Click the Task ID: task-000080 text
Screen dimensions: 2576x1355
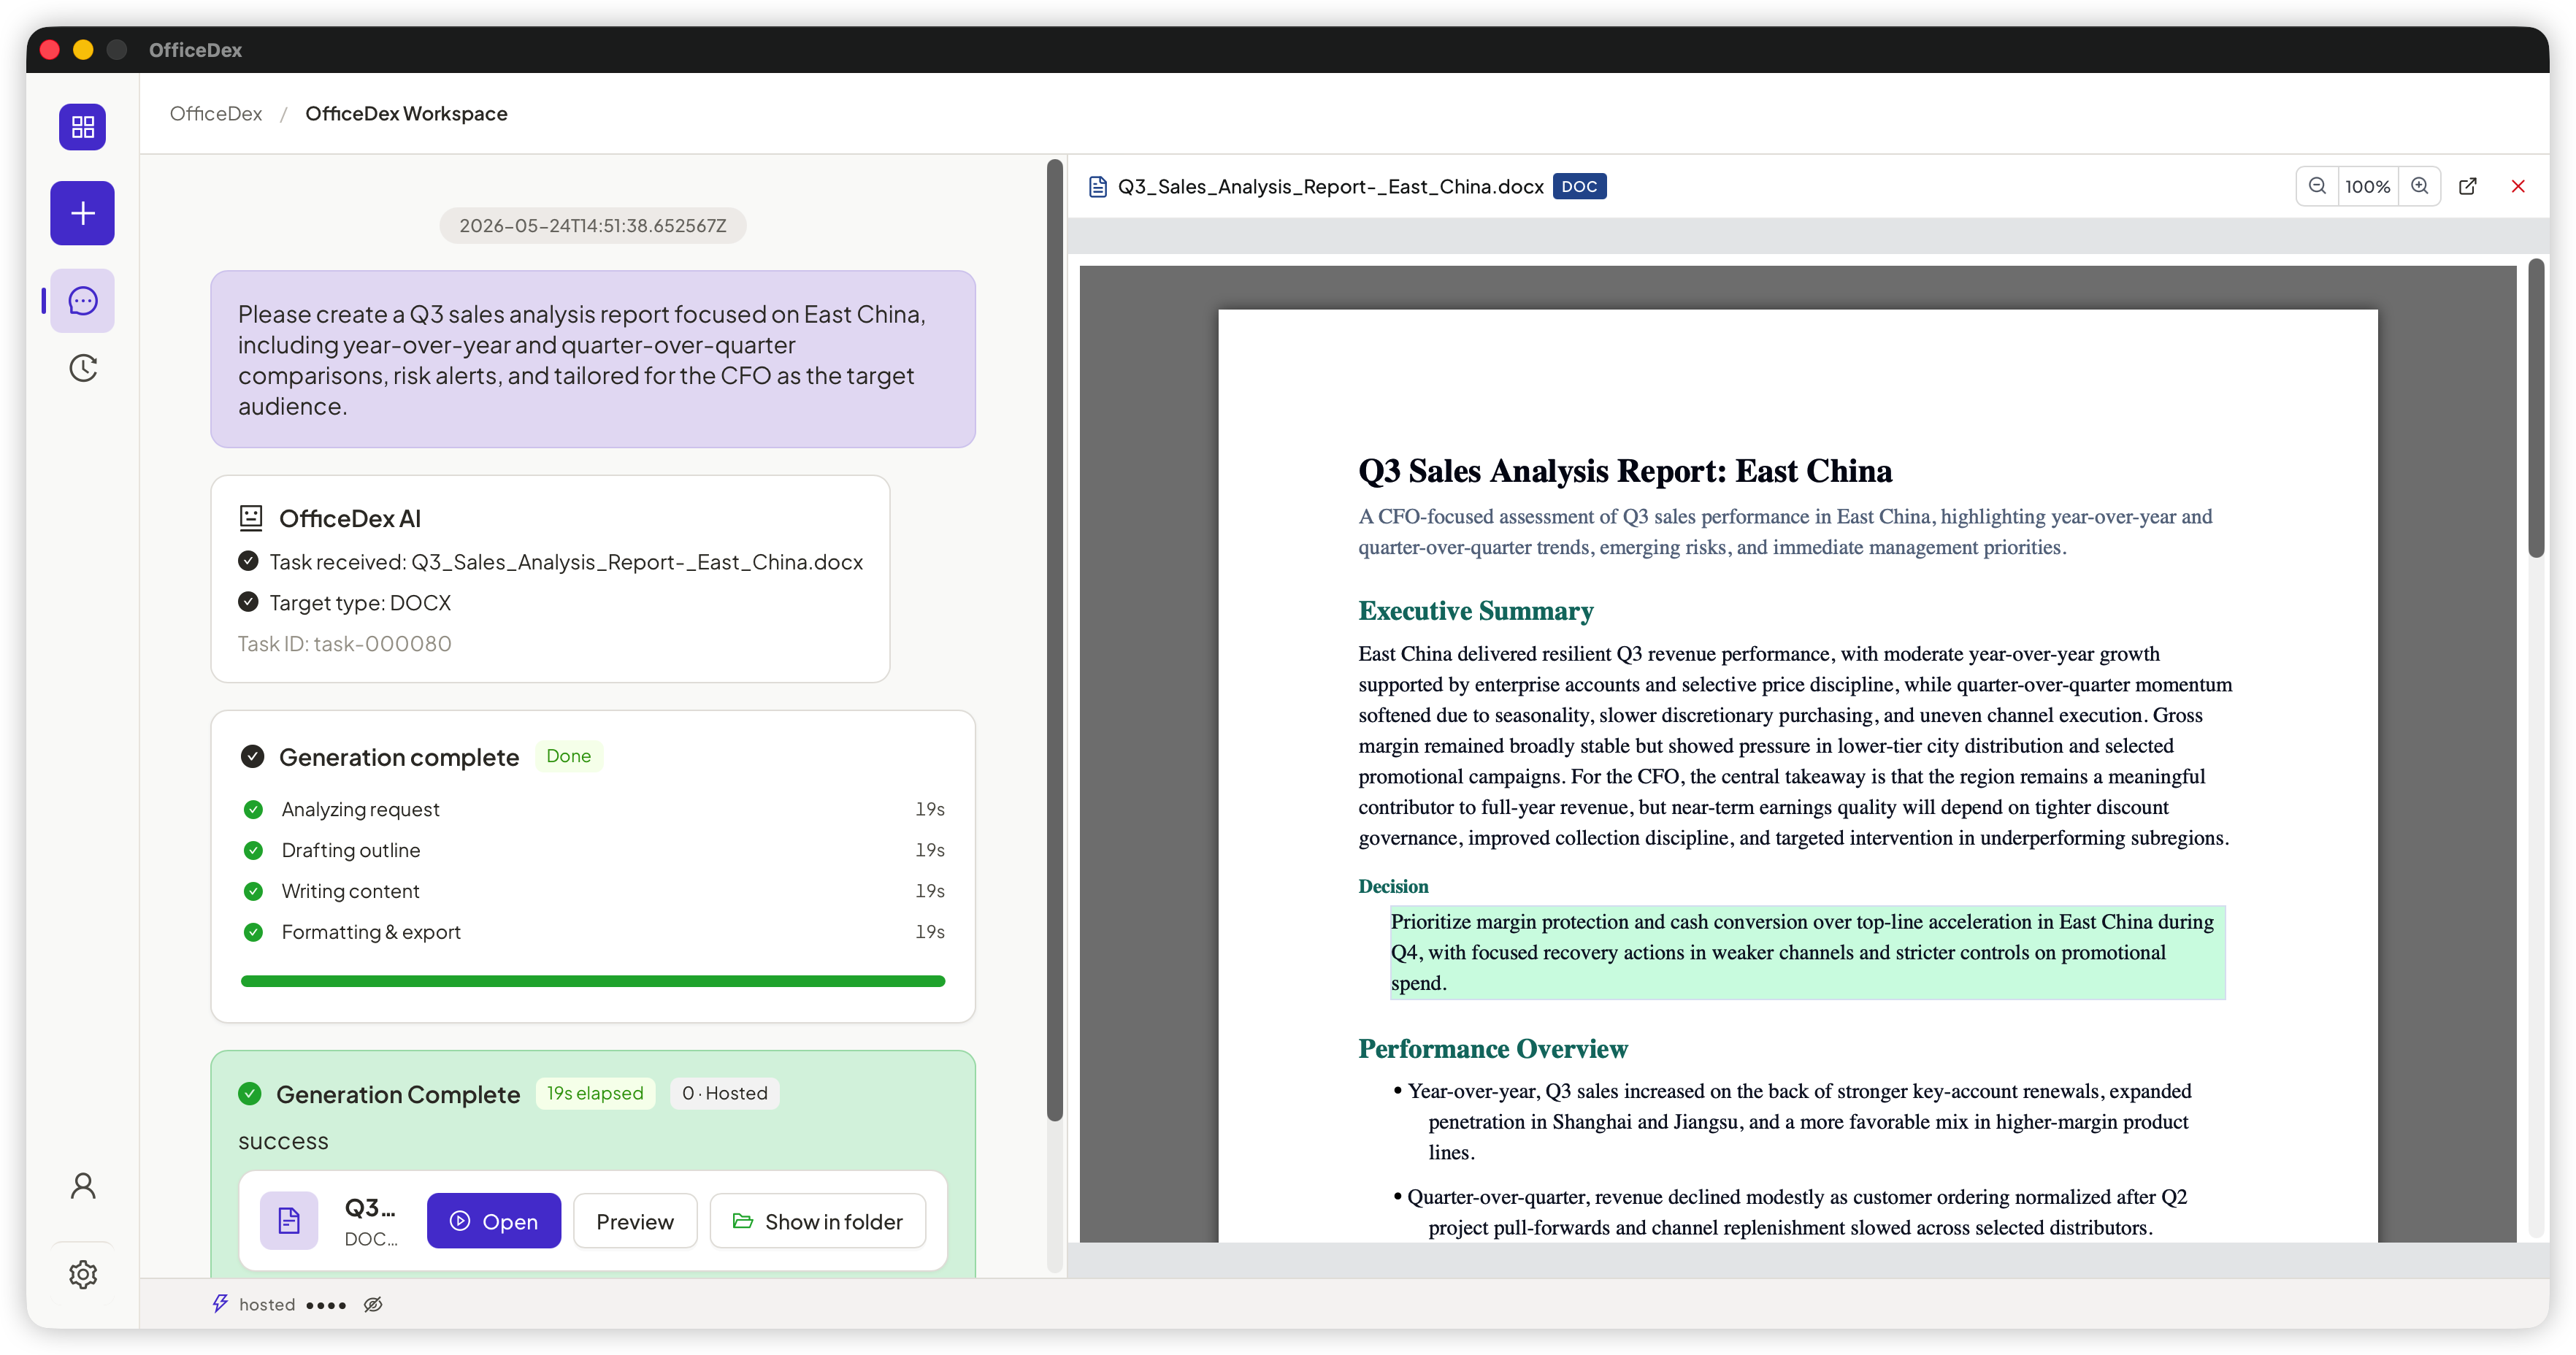point(345,643)
